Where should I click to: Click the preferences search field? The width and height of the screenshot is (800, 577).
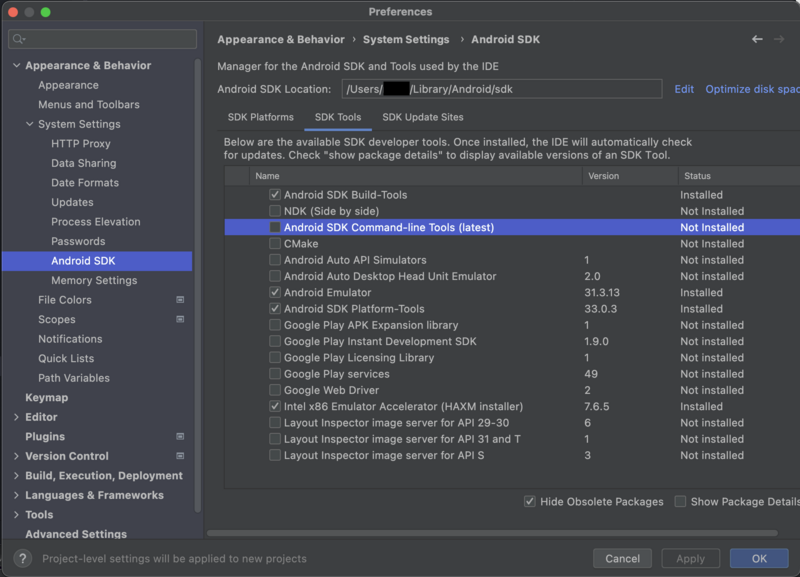point(103,39)
